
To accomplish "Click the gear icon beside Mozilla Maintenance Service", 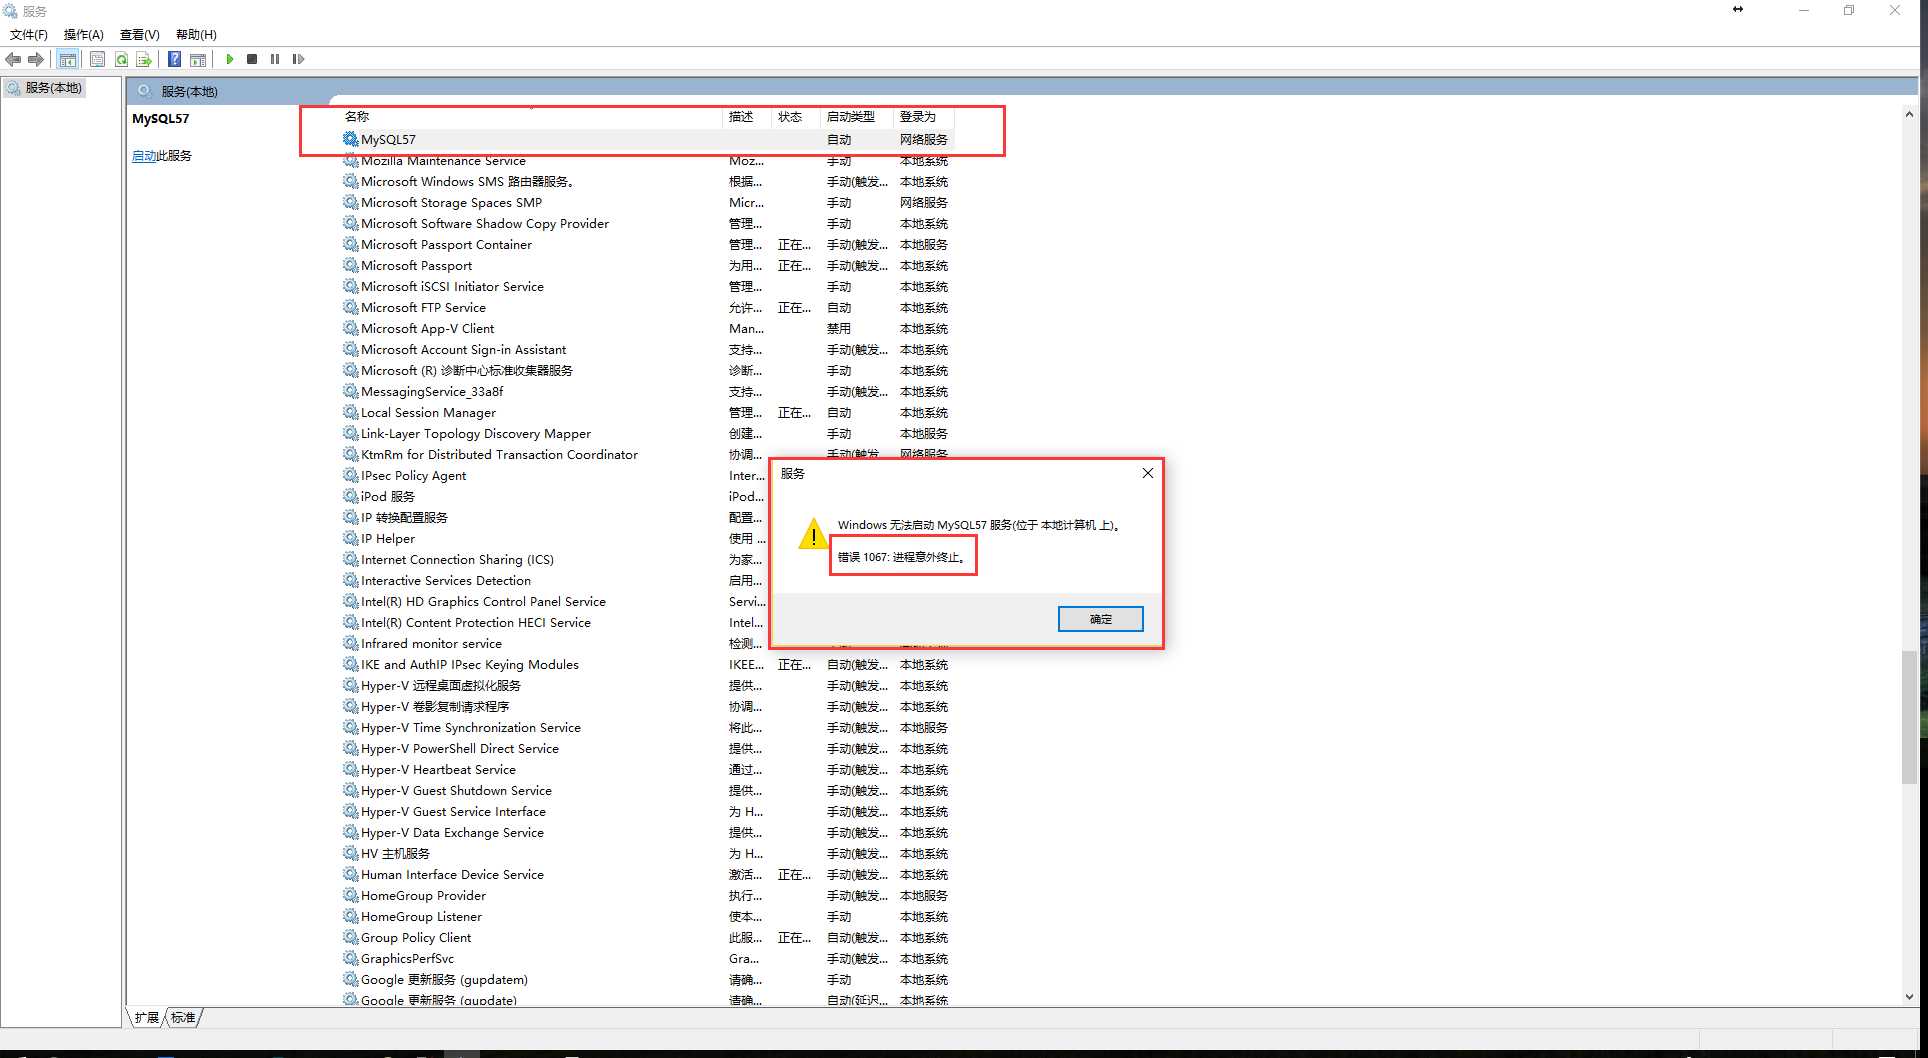I will [350, 160].
